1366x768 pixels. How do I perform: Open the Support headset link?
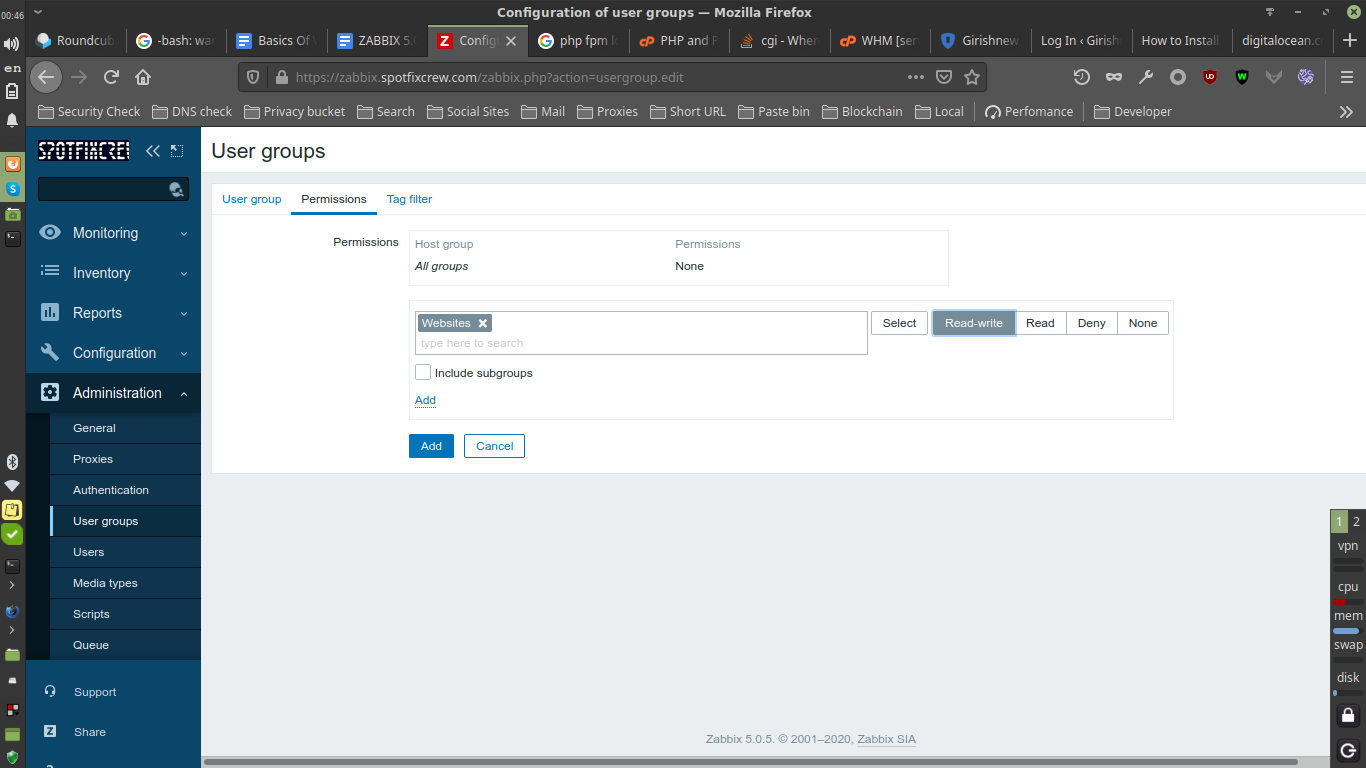tap(50, 692)
